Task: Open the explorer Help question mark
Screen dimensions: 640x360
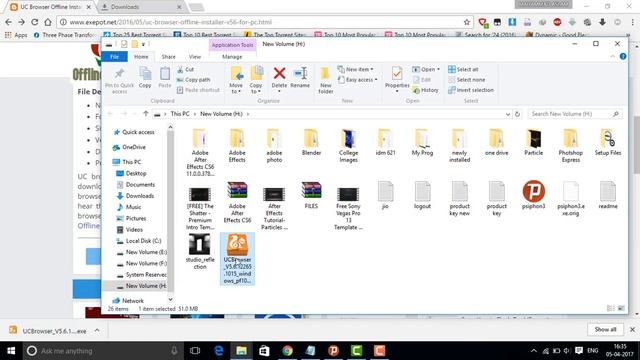Action: click(x=623, y=56)
